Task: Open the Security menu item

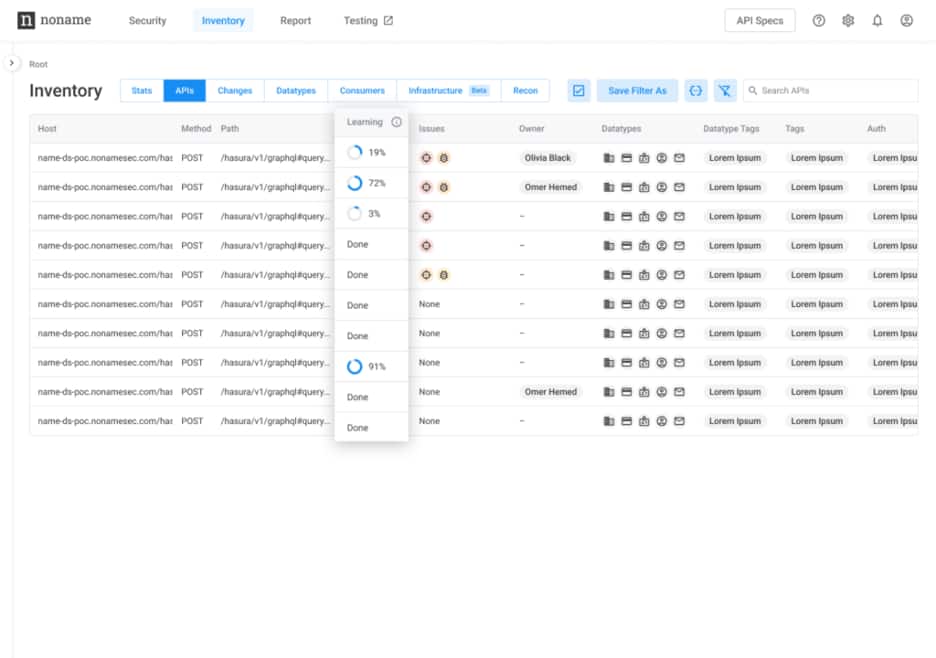Action: pyautogui.click(x=147, y=20)
